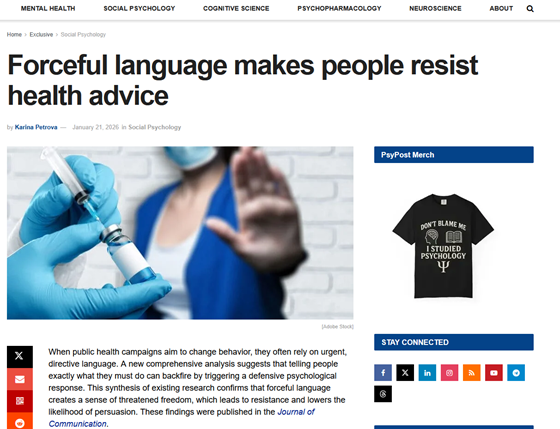This screenshot has width=560, height=429.
Task: Share article on Reddit icon
Action: pyautogui.click(x=20, y=421)
